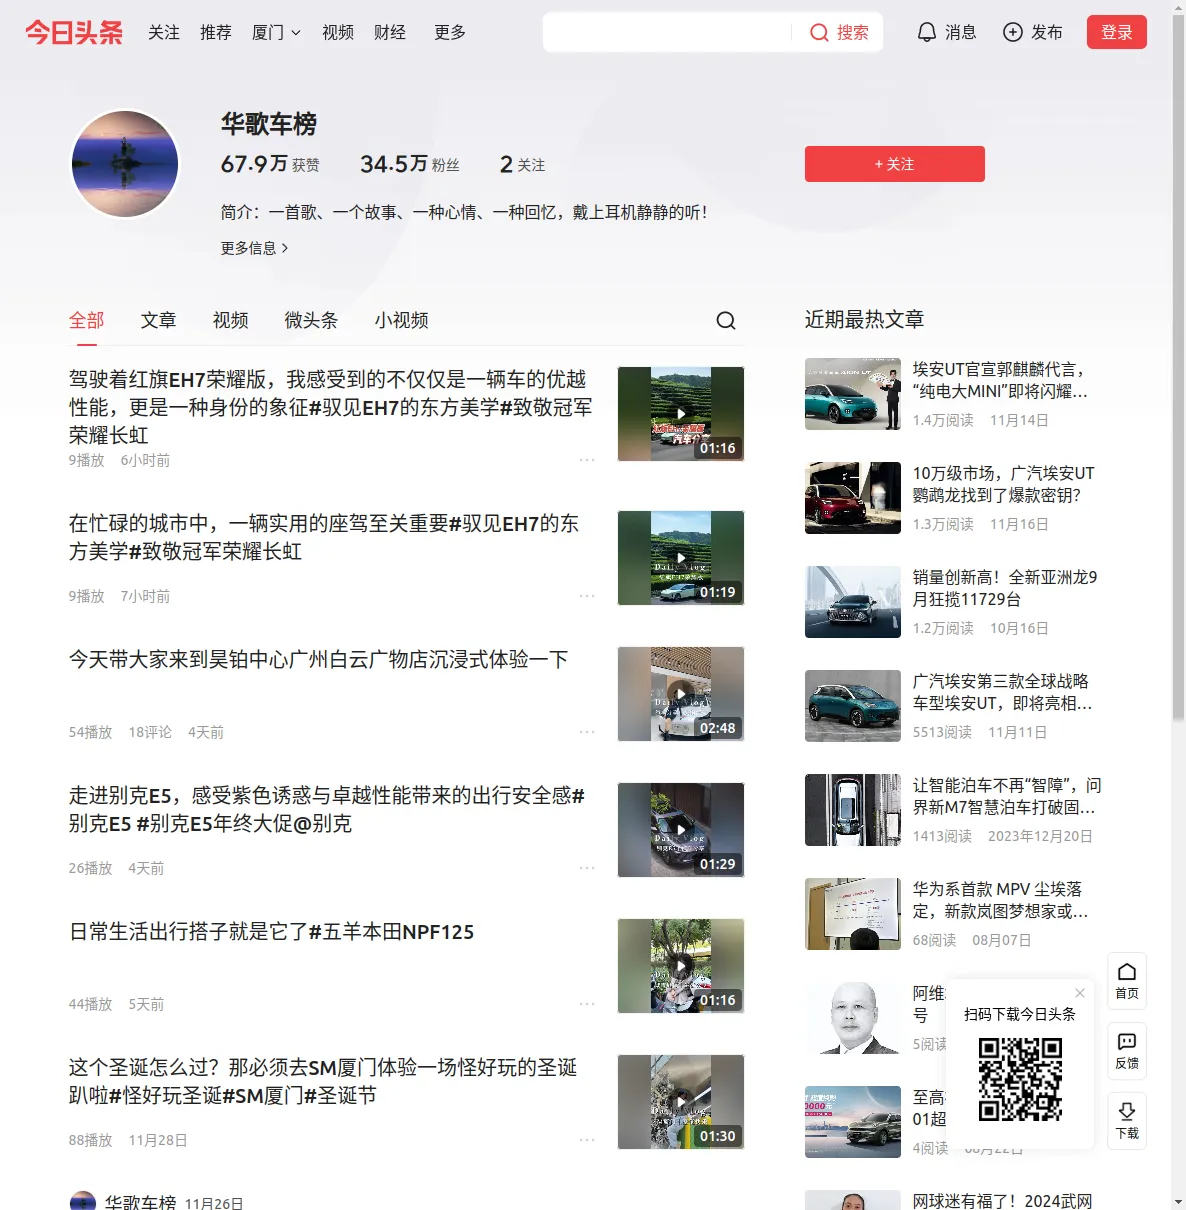The image size is (1186, 1210).
Task: Click the 埃安UT郭麒麟 article thumbnail
Action: [853, 394]
